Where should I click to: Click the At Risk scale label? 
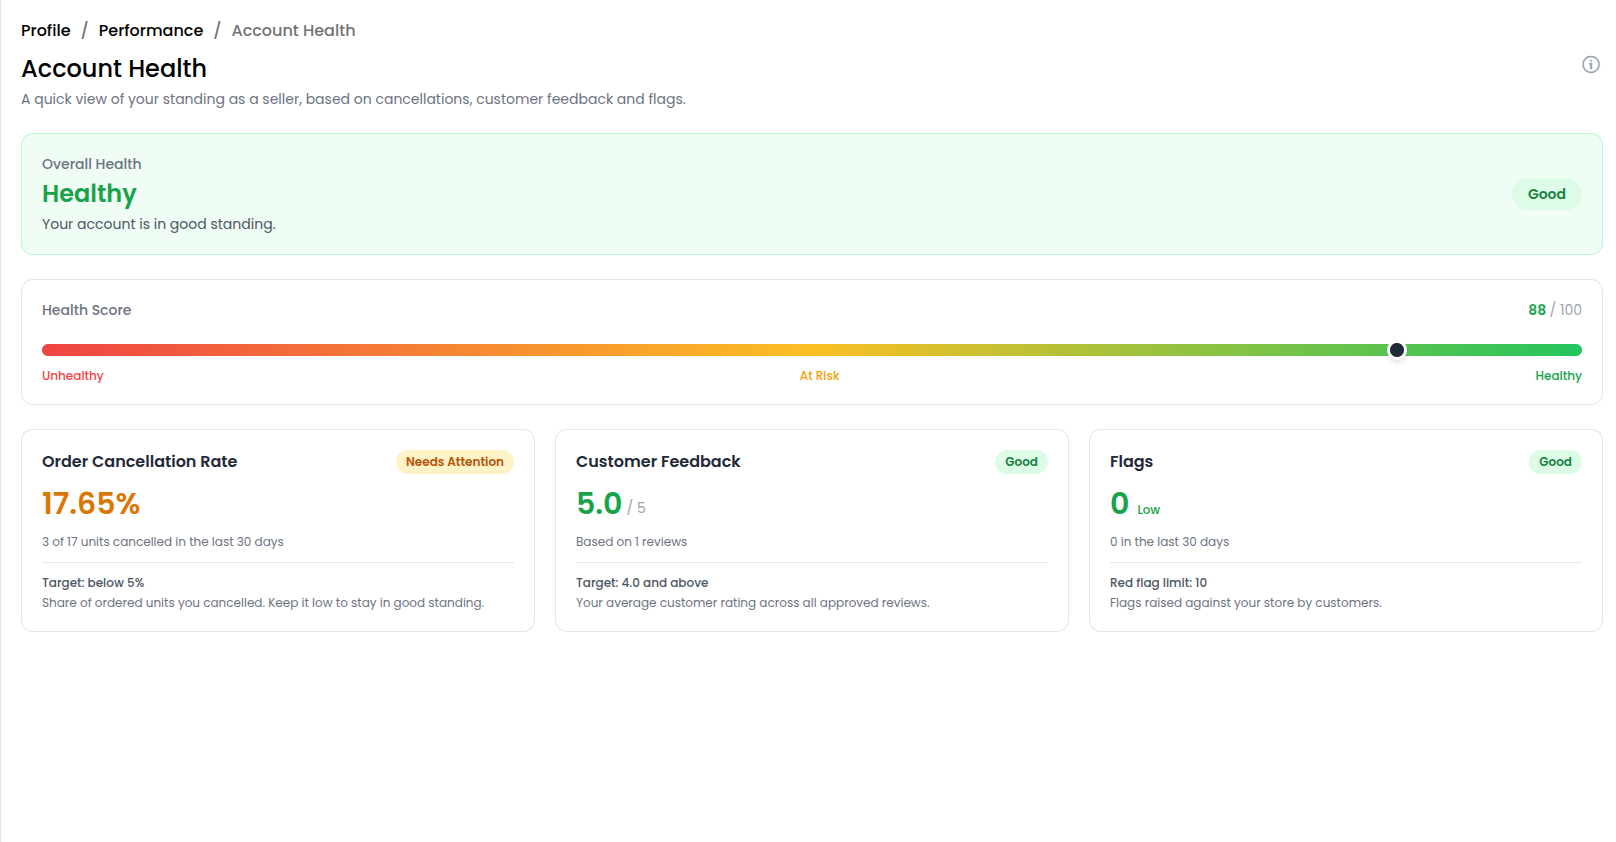(819, 376)
